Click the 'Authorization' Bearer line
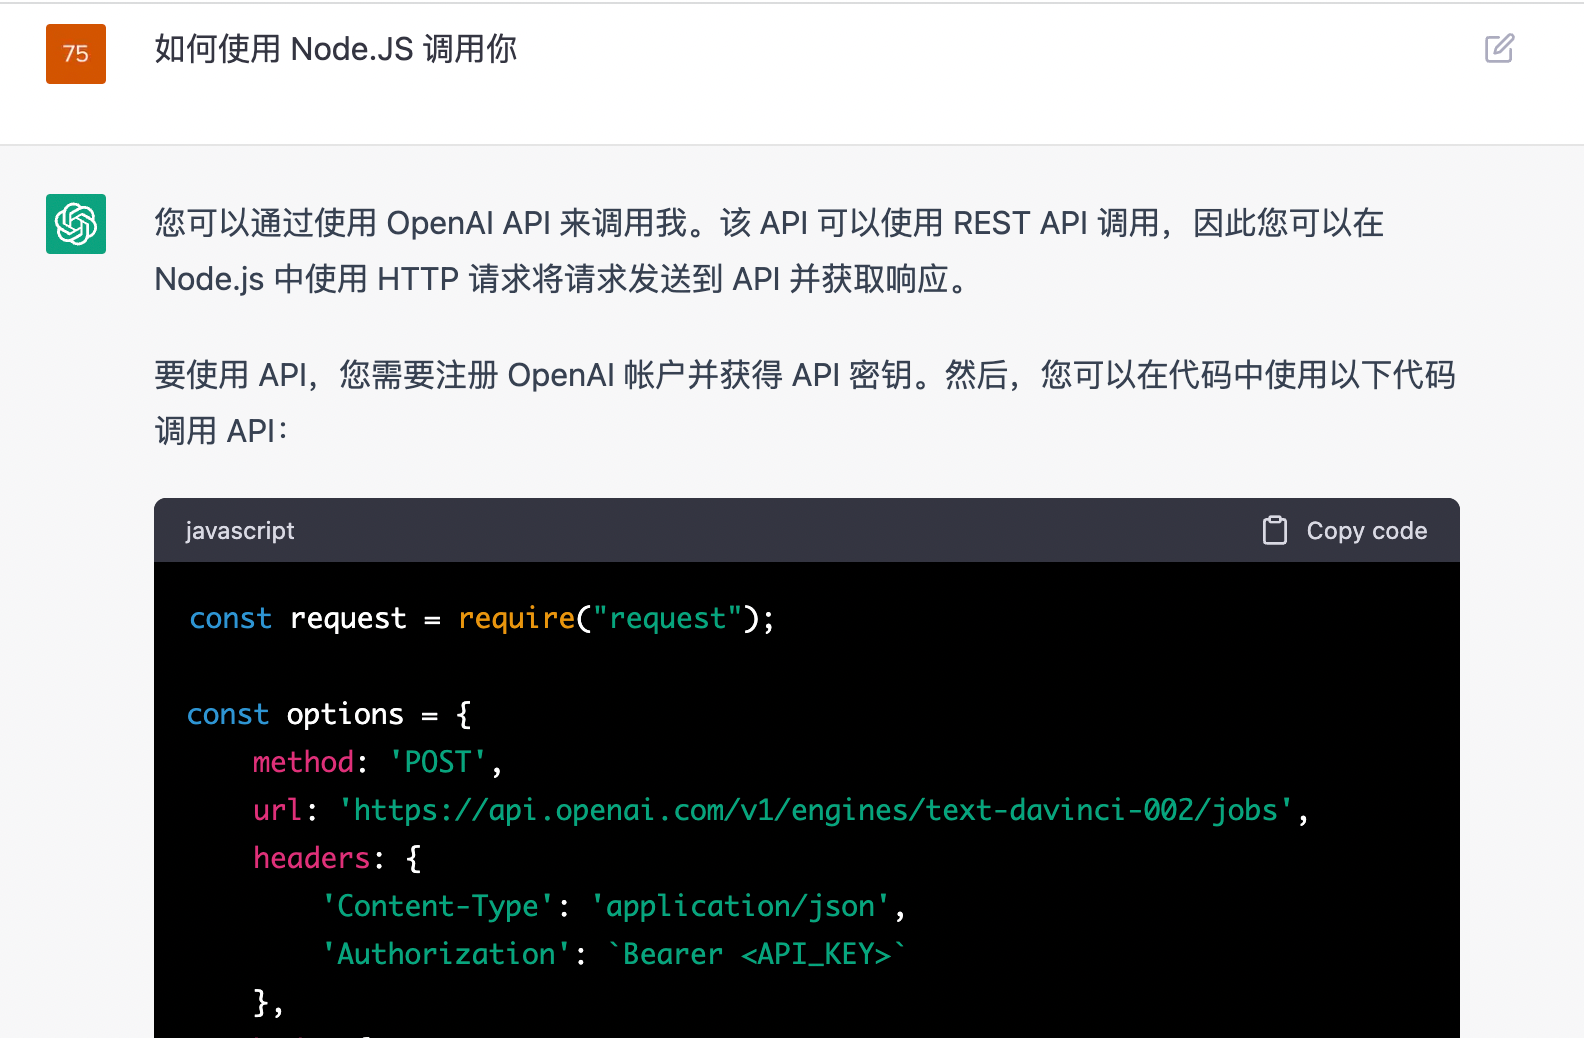Screen dimensions: 1584x1038 (613, 955)
